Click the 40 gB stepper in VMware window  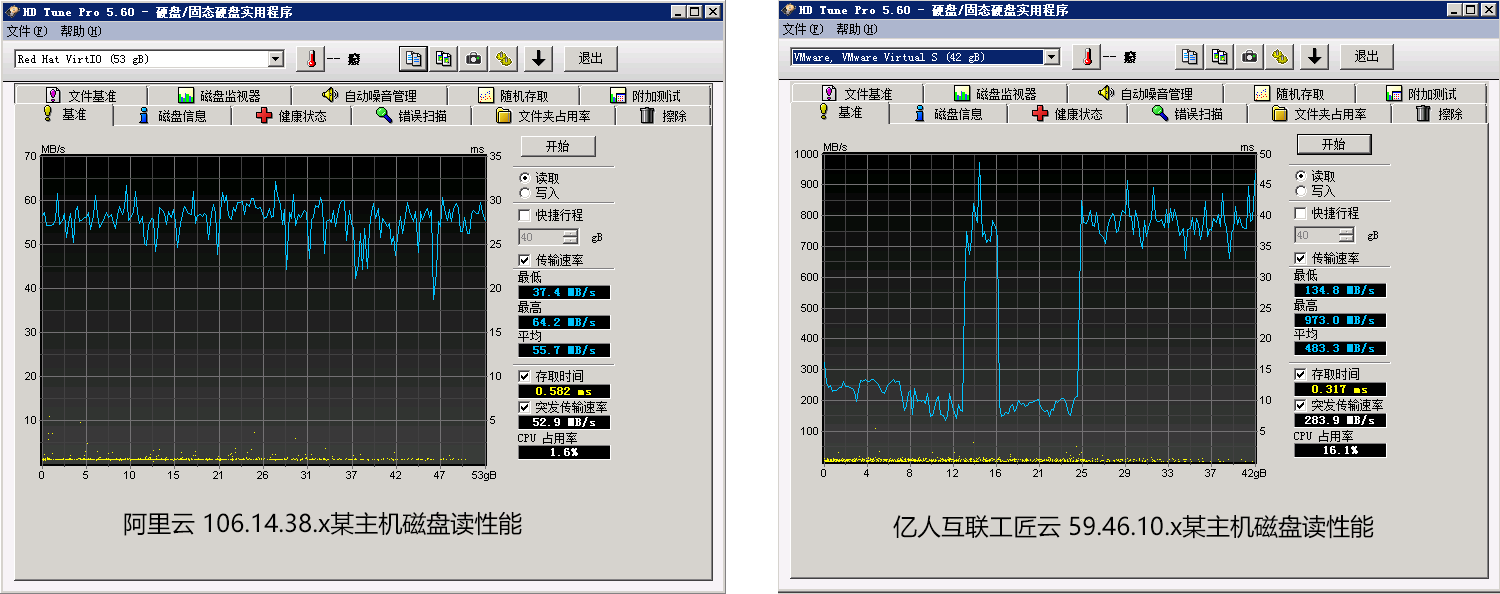click(1346, 235)
